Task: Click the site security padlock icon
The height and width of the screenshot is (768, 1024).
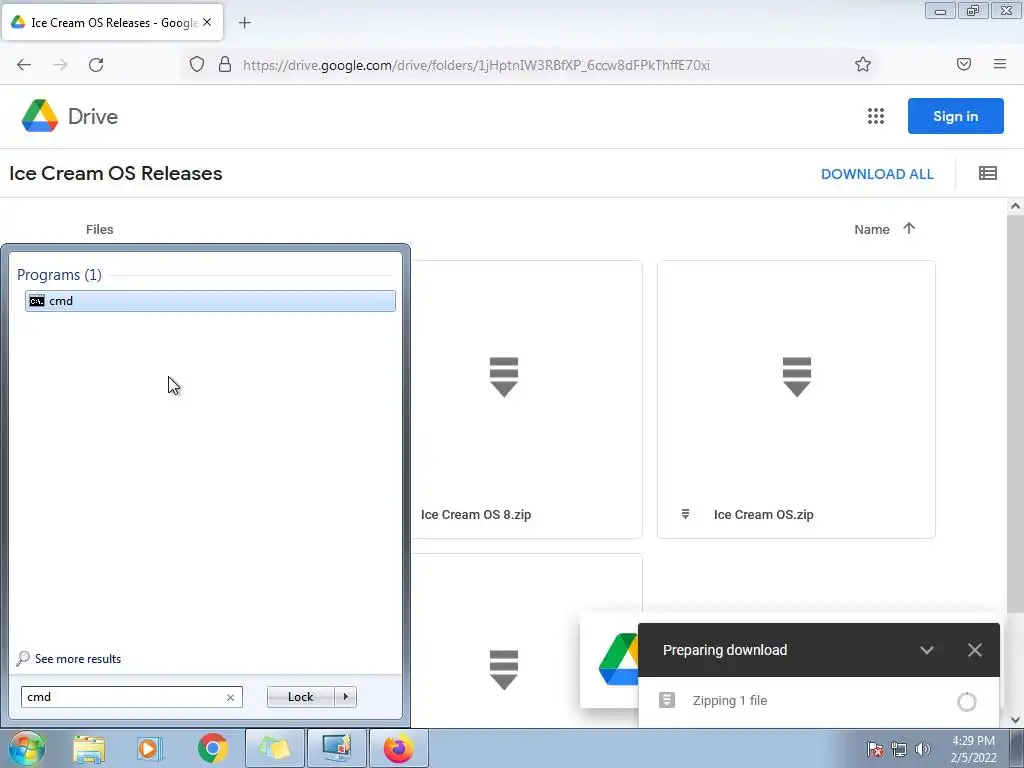Action: 225,64
